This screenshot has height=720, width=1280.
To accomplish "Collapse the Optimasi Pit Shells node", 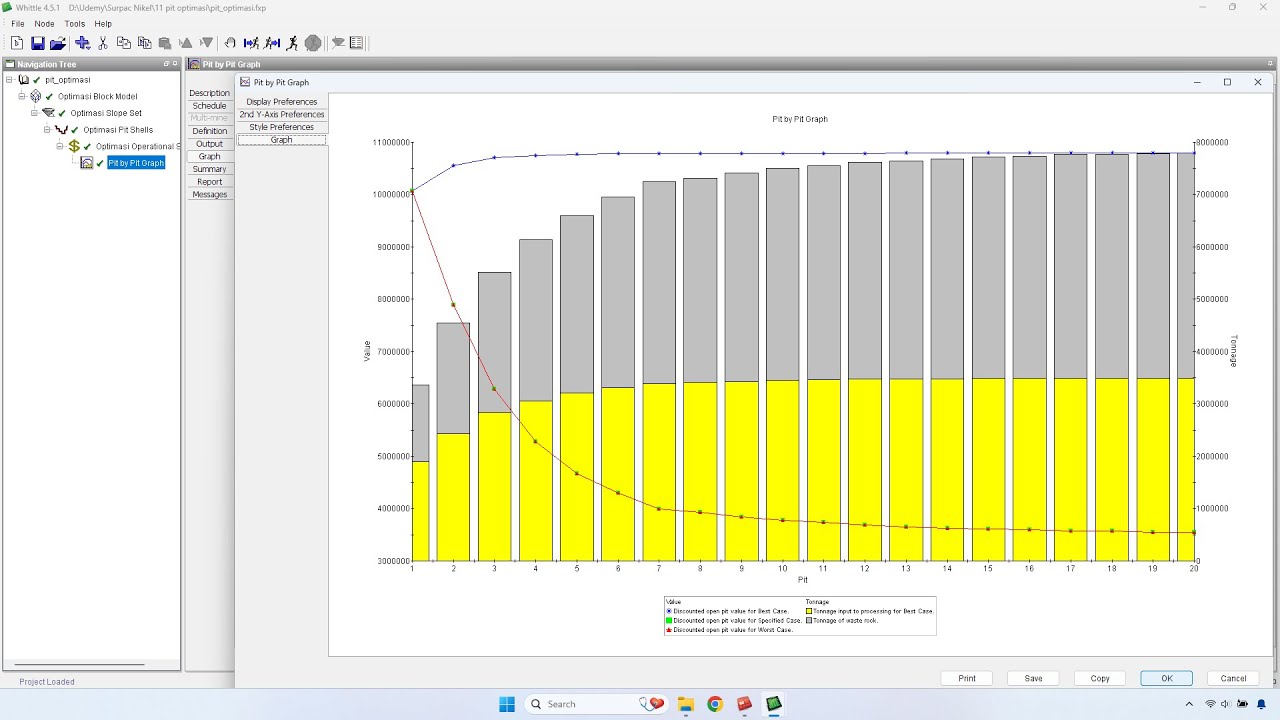I will click(47, 130).
